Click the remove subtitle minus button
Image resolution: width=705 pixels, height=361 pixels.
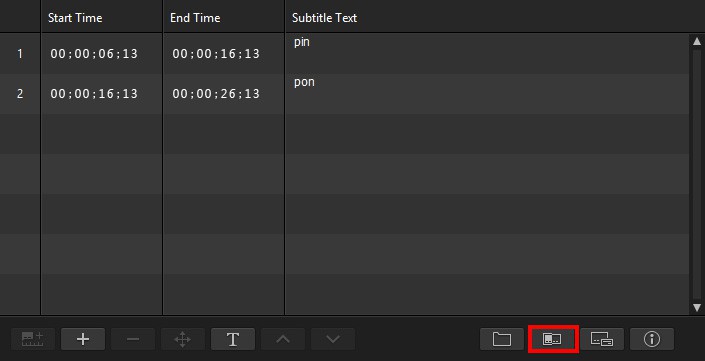click(133, 339)
